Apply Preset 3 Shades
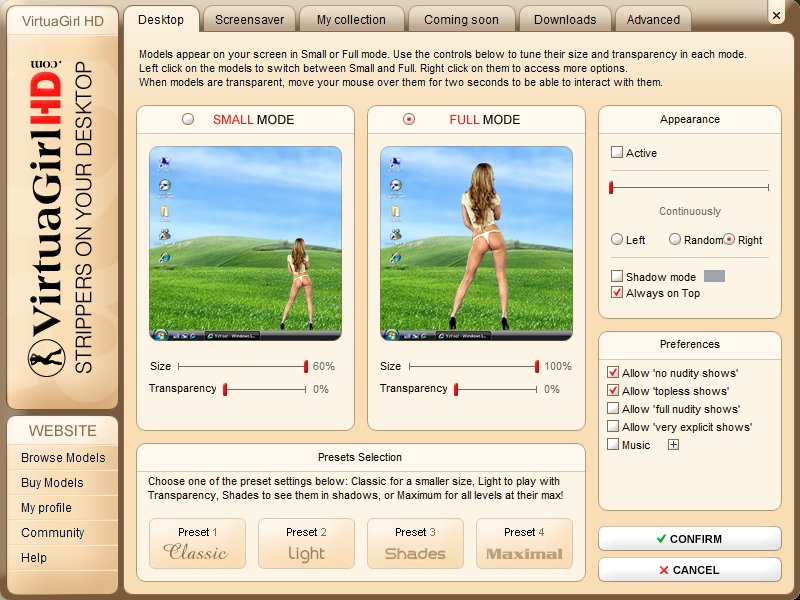The height and width of the screenshot is (600, 800). tap(415, 544)
